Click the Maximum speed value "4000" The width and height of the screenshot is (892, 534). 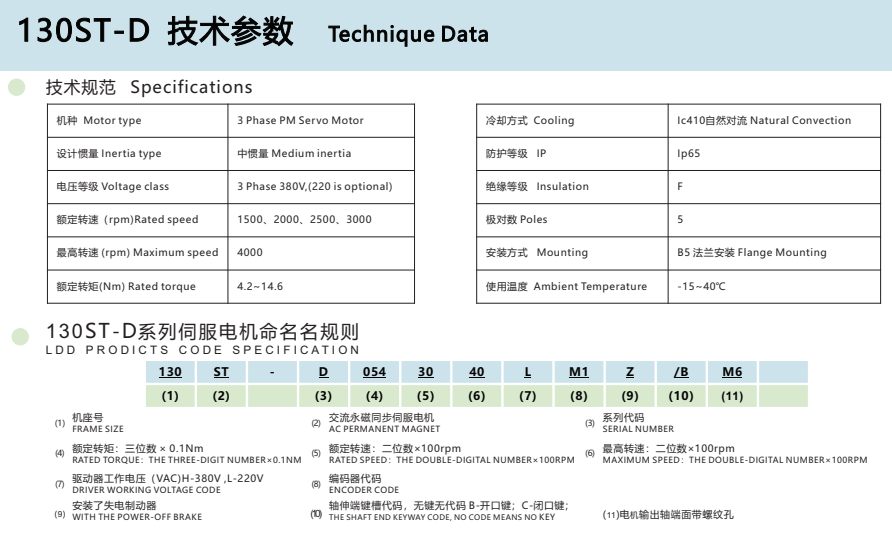tap(250, 252)
